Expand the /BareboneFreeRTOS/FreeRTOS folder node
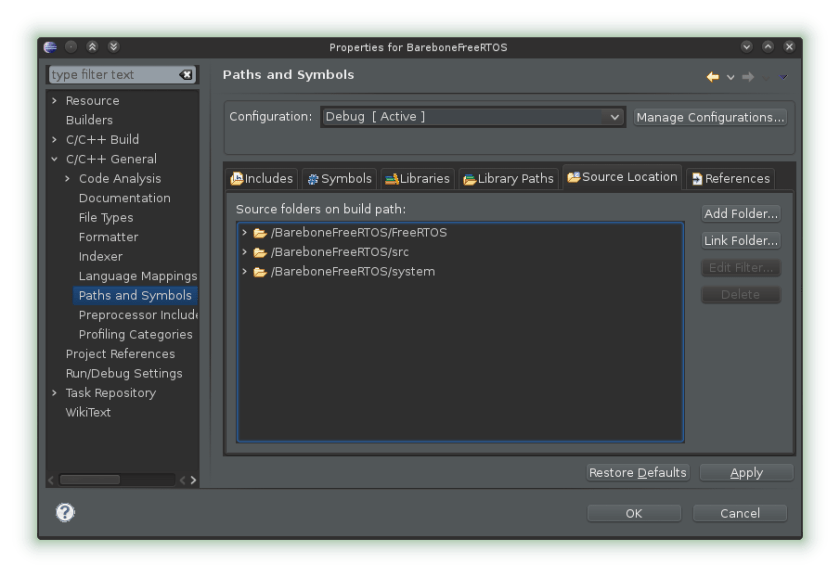The image size is (840, 577). (x=244, y=233)
